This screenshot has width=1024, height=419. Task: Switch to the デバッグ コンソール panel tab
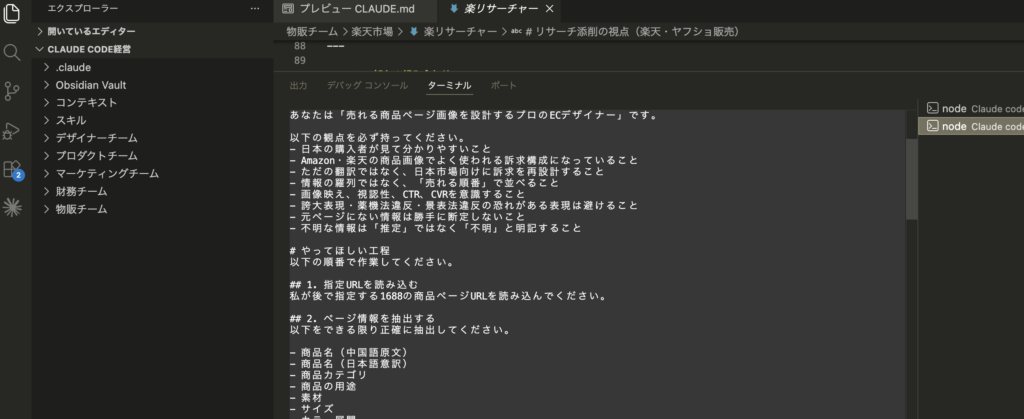(368, 86)
